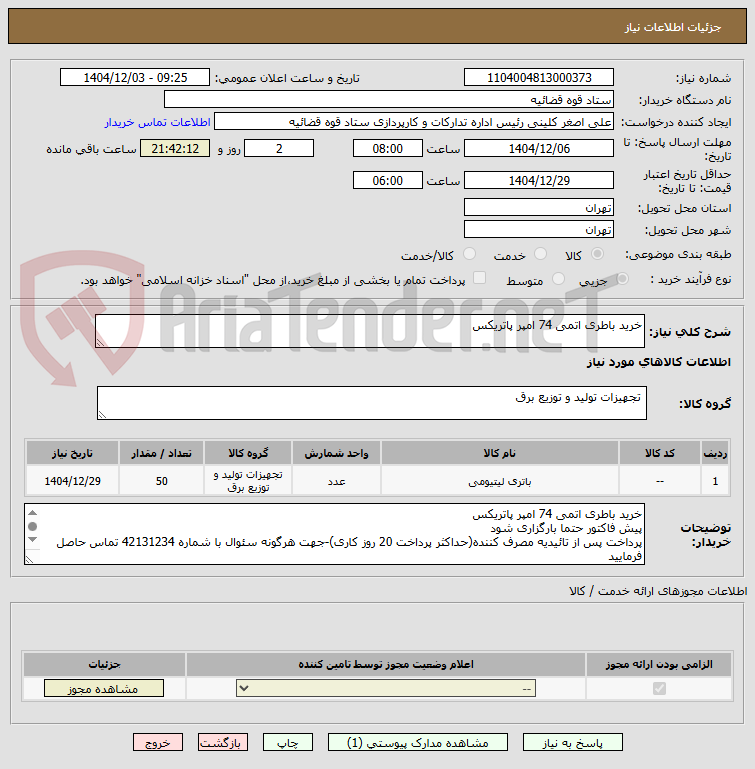
Task: Click the عدد unit cell
Action: pyautogui.click(x=337, y=481)
